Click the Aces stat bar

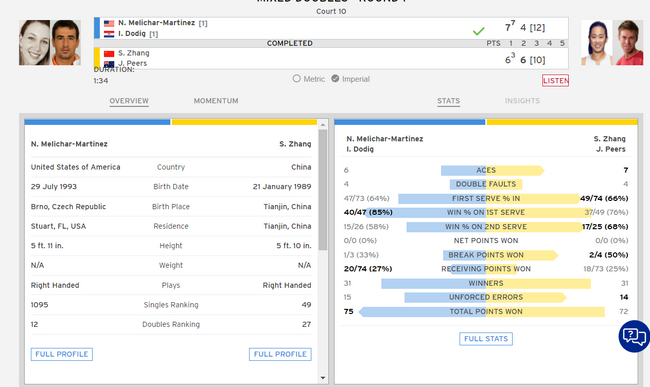coord(492,170)
